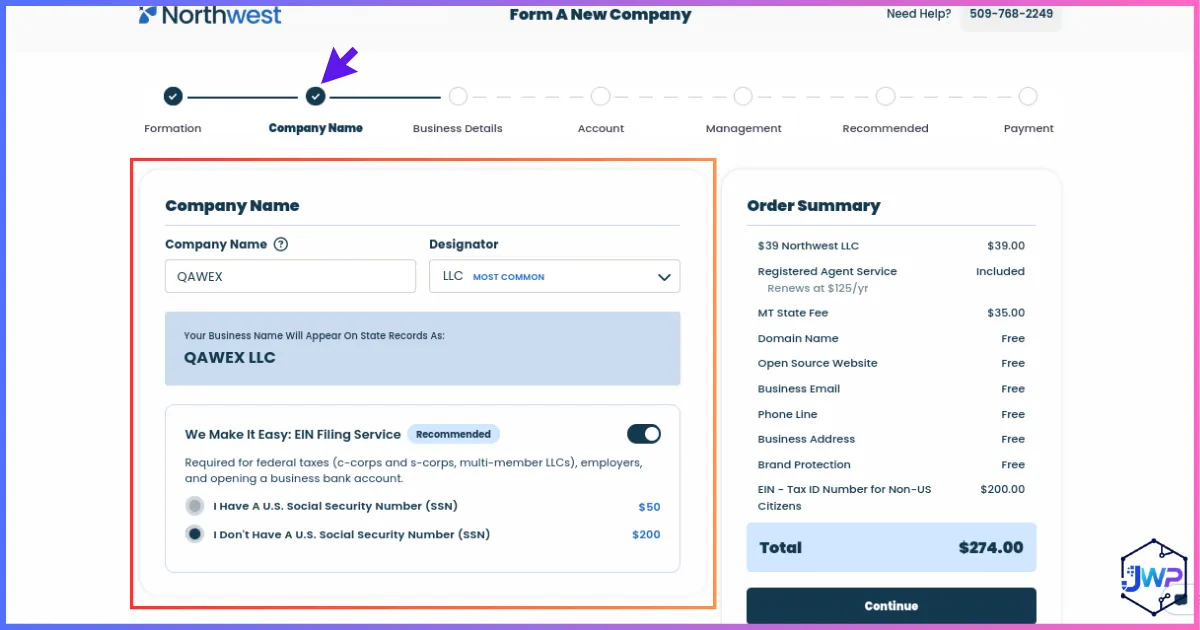The height and width of the screenshot is (630, 1200).
Task: Open the Designator LLC dropdown
Action: coord(555,277)
